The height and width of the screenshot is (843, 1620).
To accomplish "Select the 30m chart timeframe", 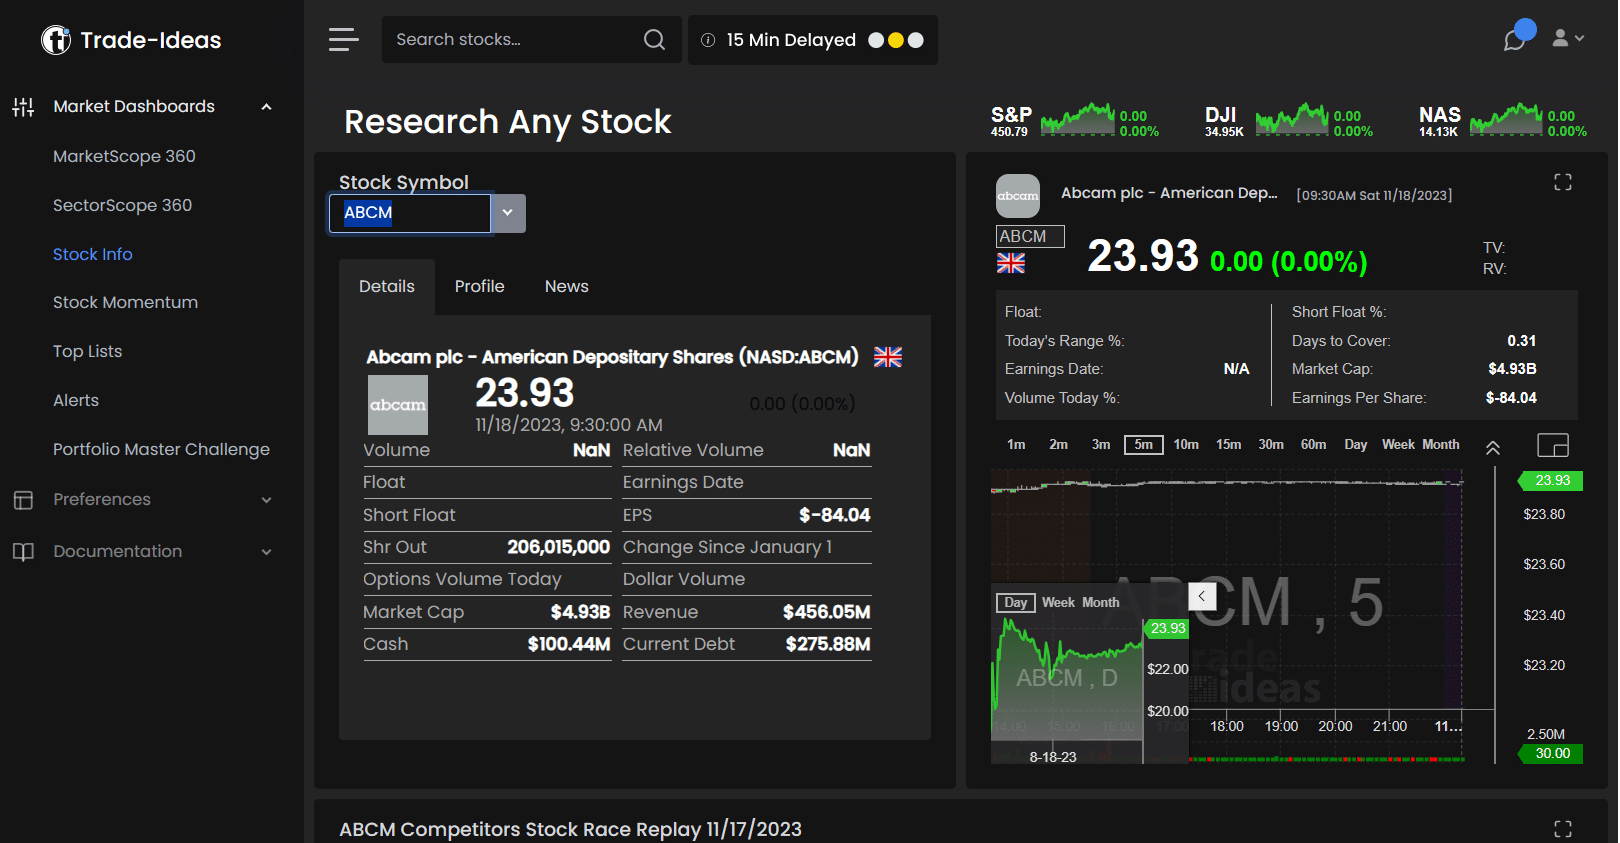I will 1271,445.
